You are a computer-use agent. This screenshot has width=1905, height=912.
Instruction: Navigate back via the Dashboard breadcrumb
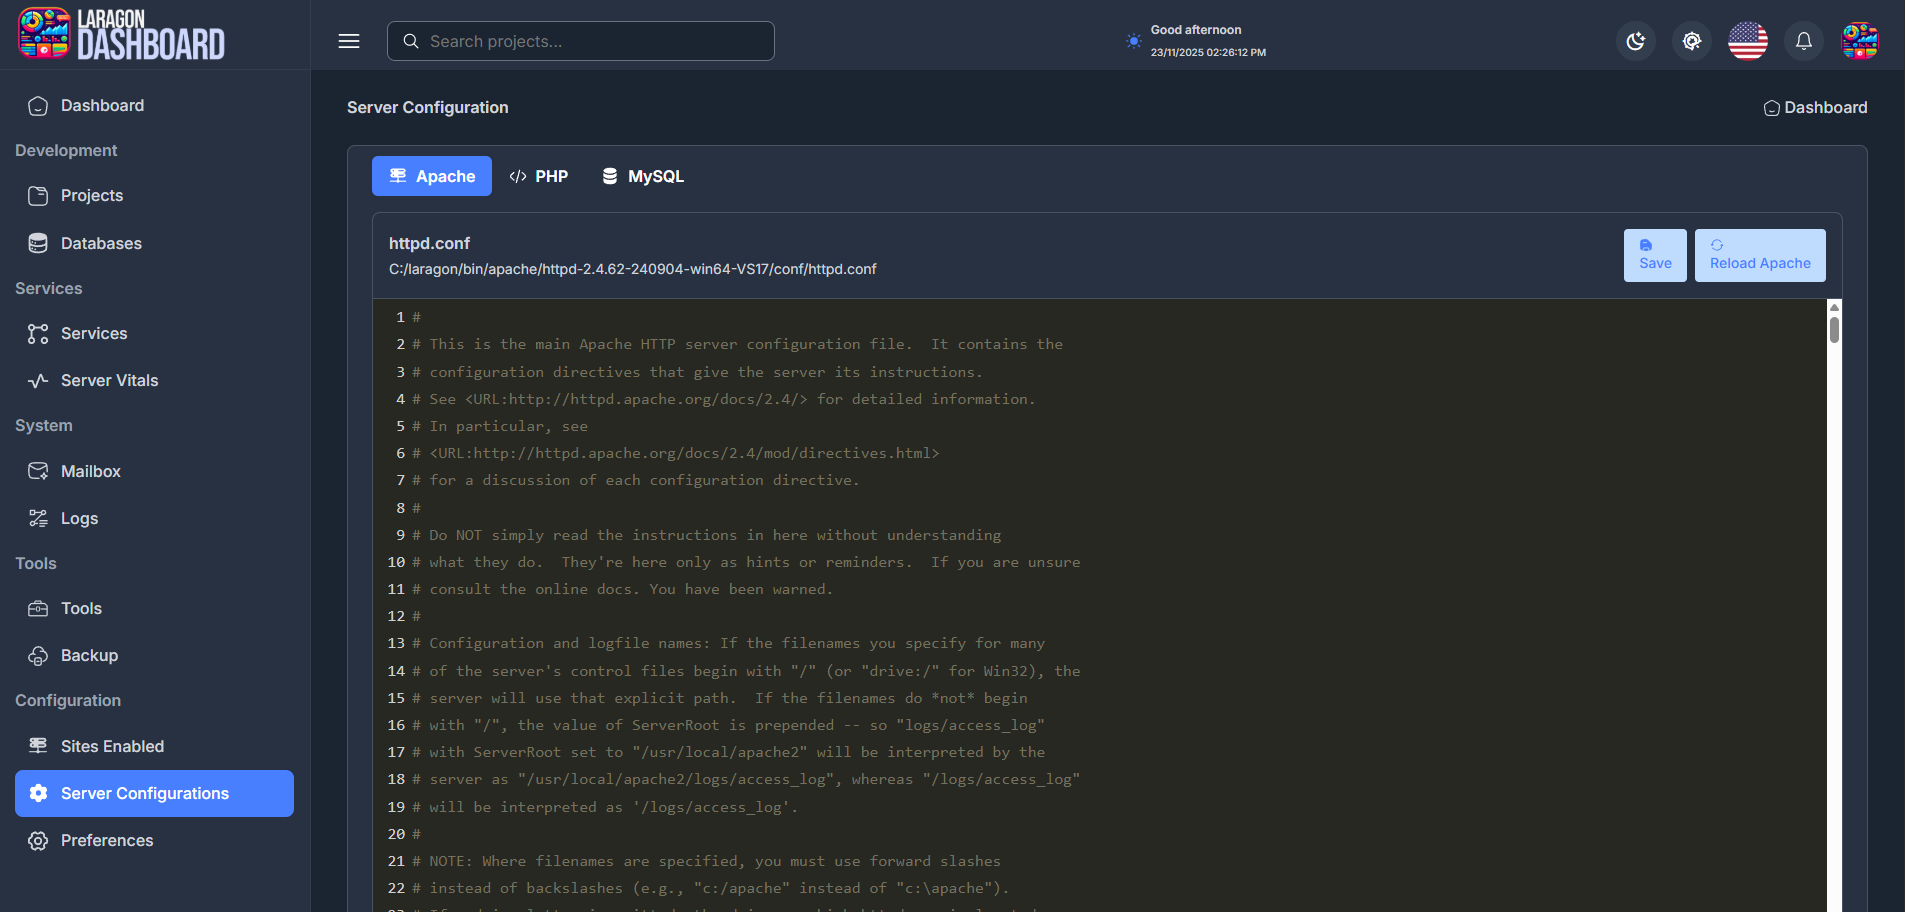tap(1815, 107)
